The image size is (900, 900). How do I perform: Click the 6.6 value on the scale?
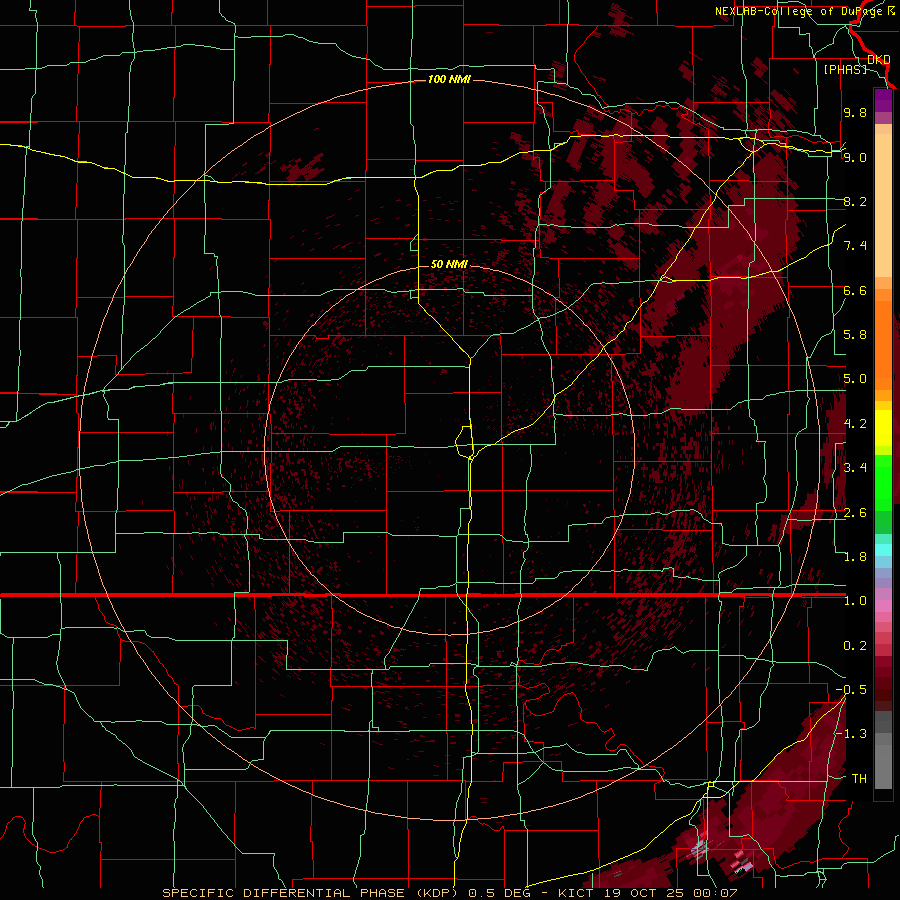(x=855, y=290)
